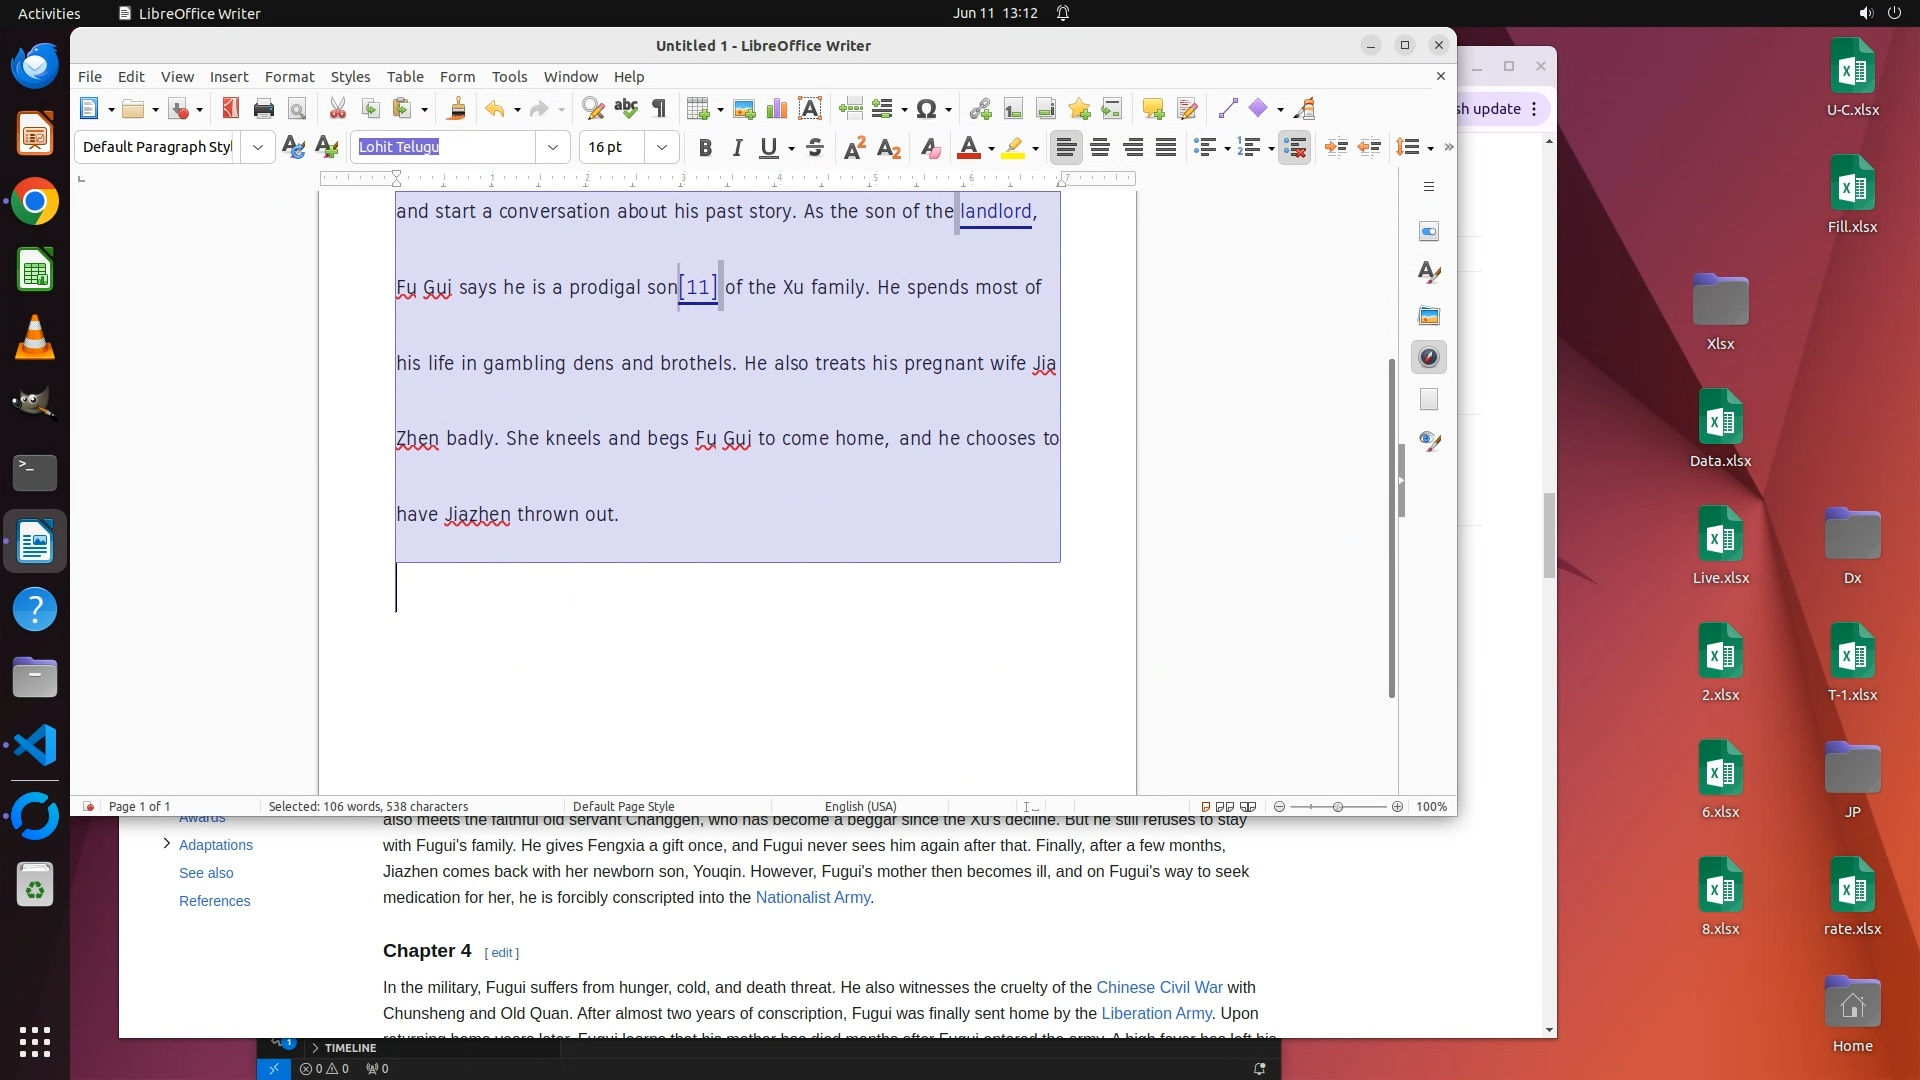Screen dimensions: 1920x1080
Task: Click the Insert Comment icon
Action: [1153, 109]
